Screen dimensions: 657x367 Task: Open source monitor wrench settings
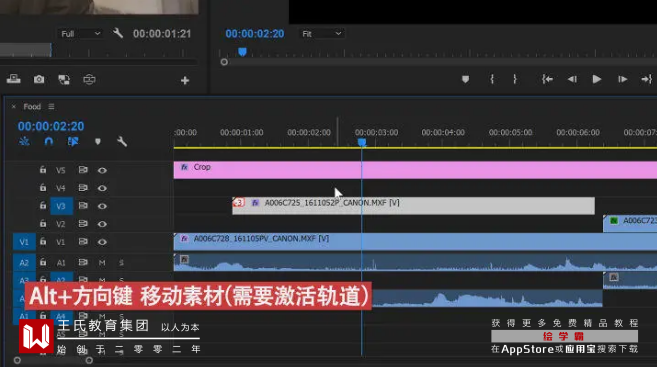tap(118, 33)
